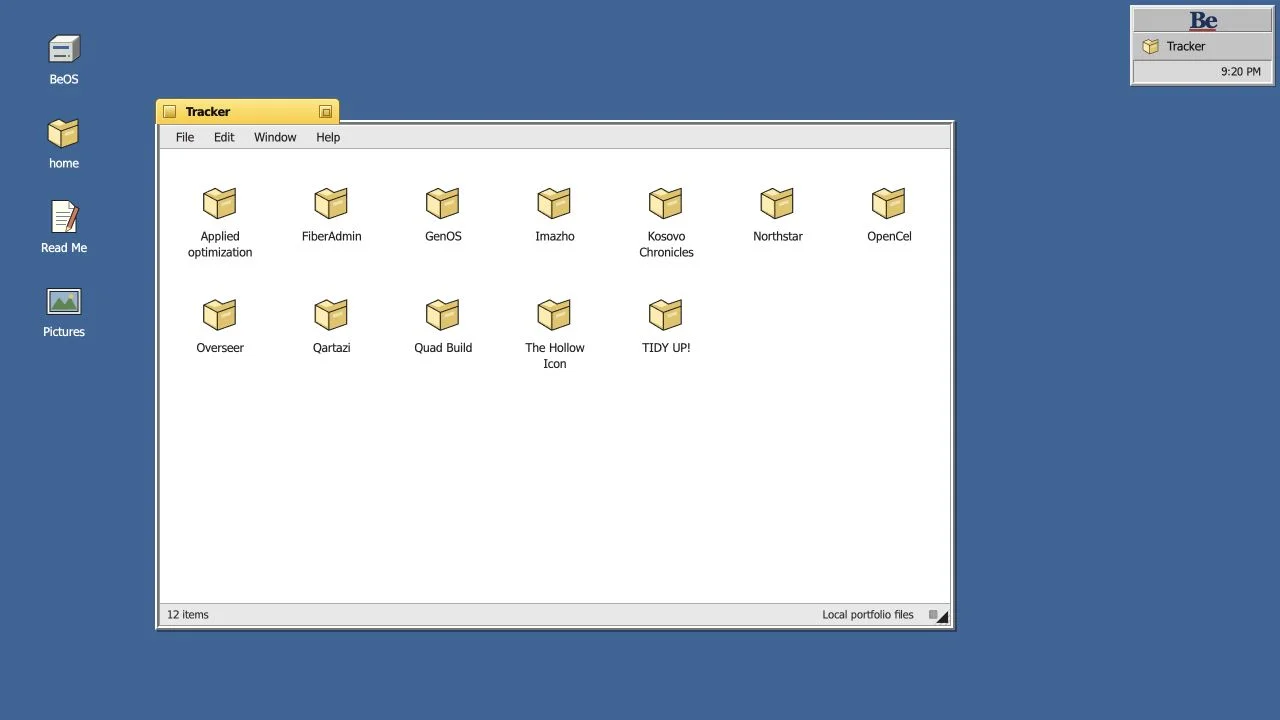Select the FiberAdmin folder icon
This screenshot has height=720, width=1280.
(x=331, y=203)
